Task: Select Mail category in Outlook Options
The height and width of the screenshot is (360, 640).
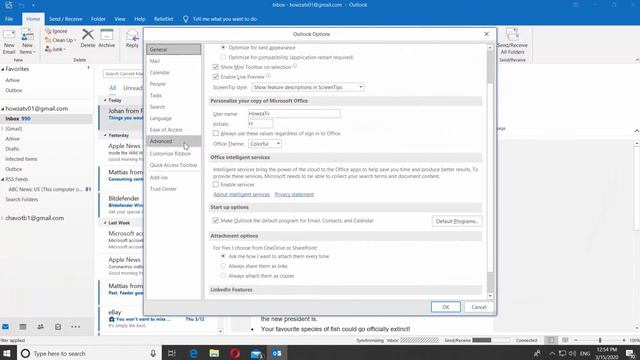Action: pos(173,61)
